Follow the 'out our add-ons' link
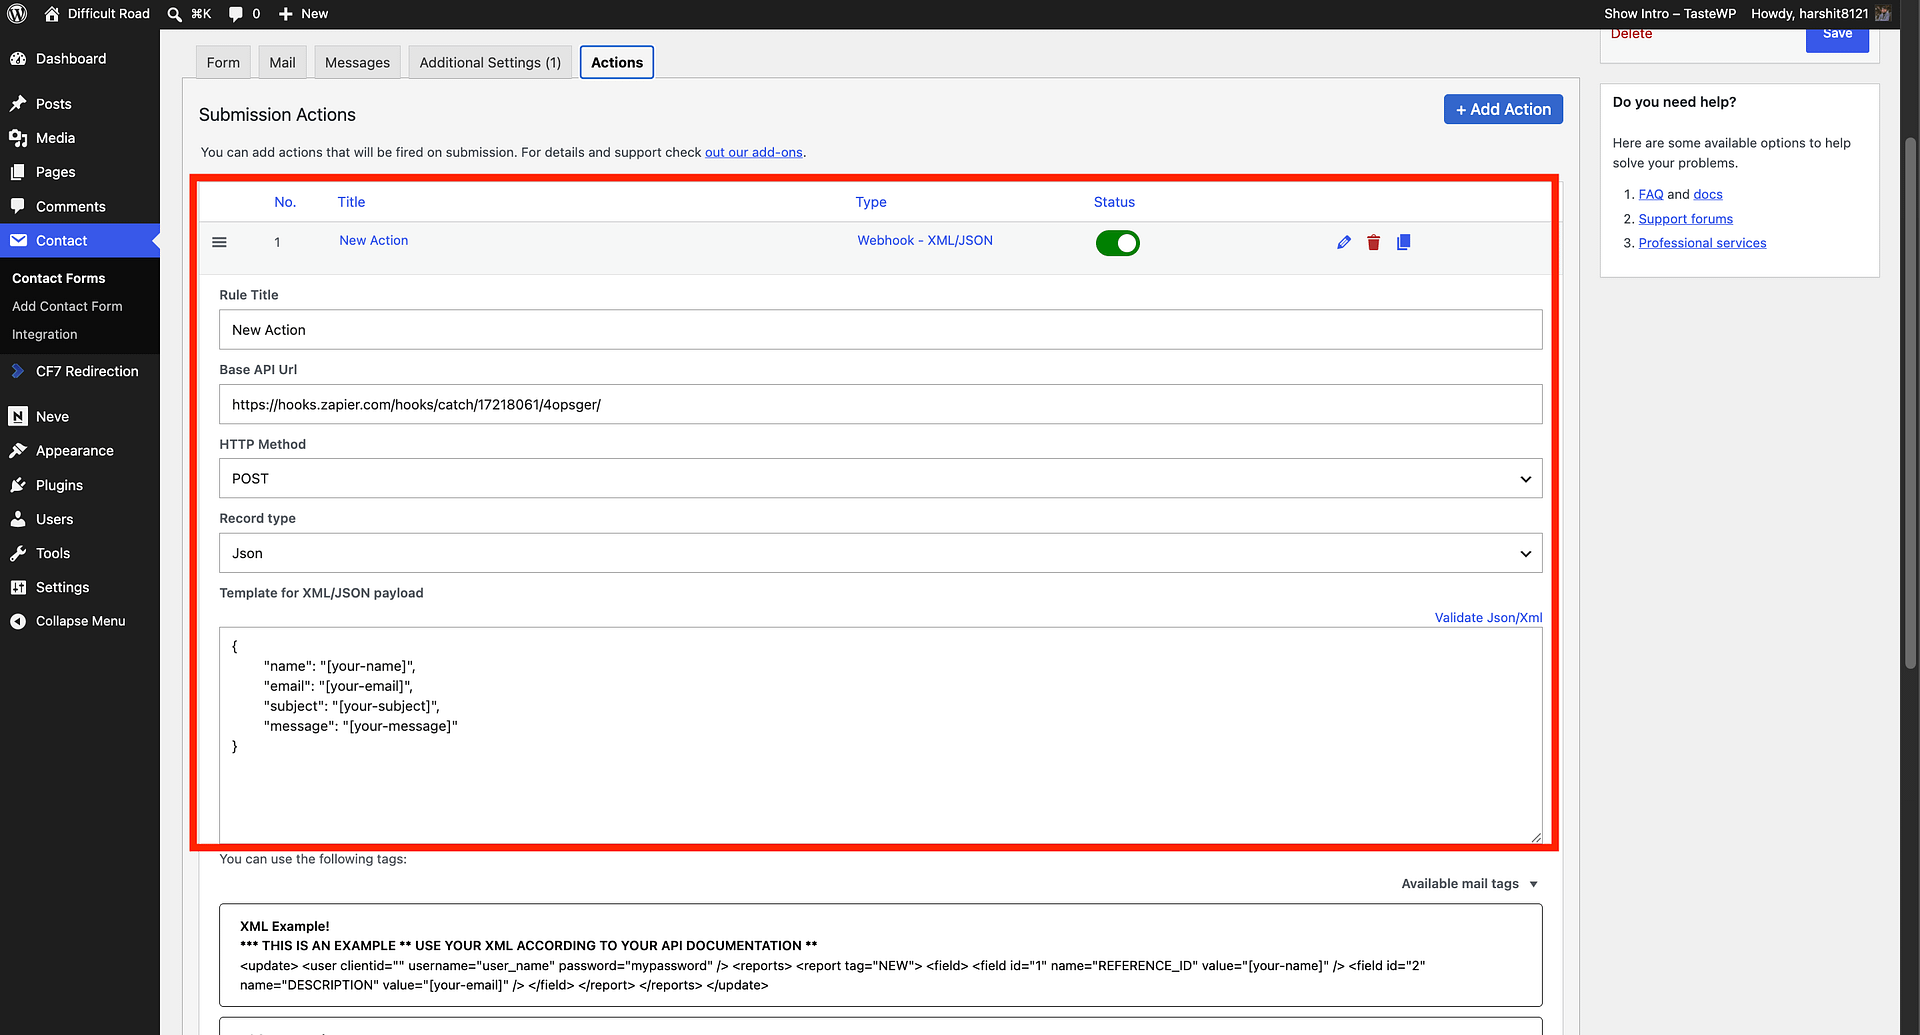 (754, 152)
